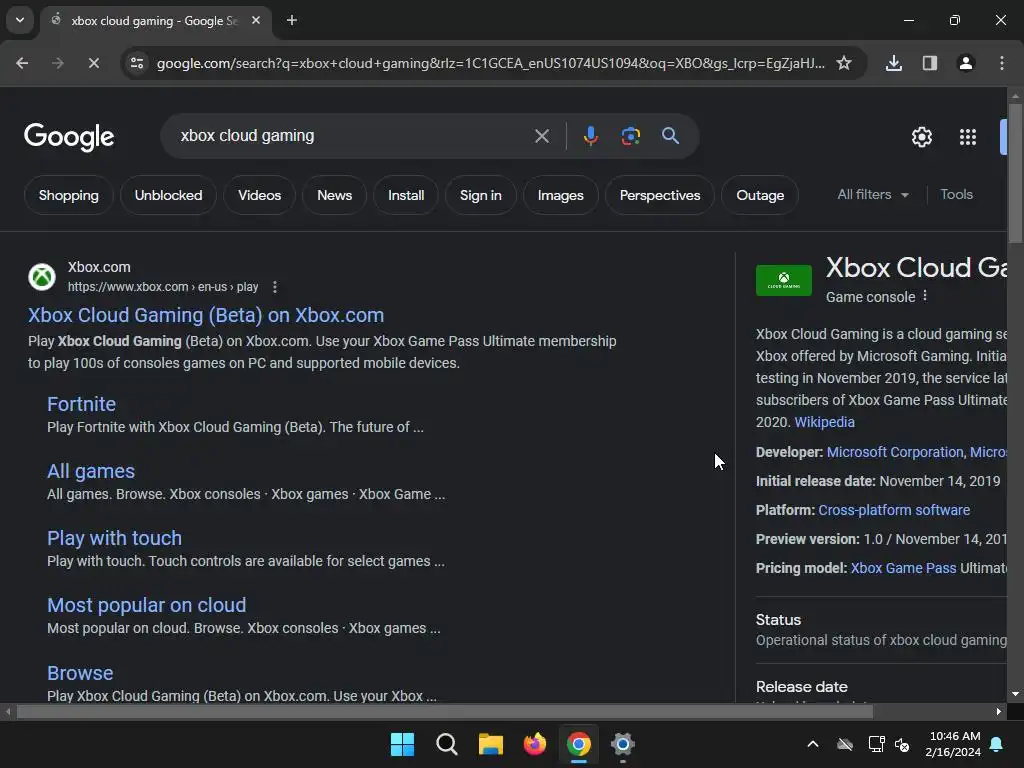Click the Xbox.com result favicon

tap(42, 277)
